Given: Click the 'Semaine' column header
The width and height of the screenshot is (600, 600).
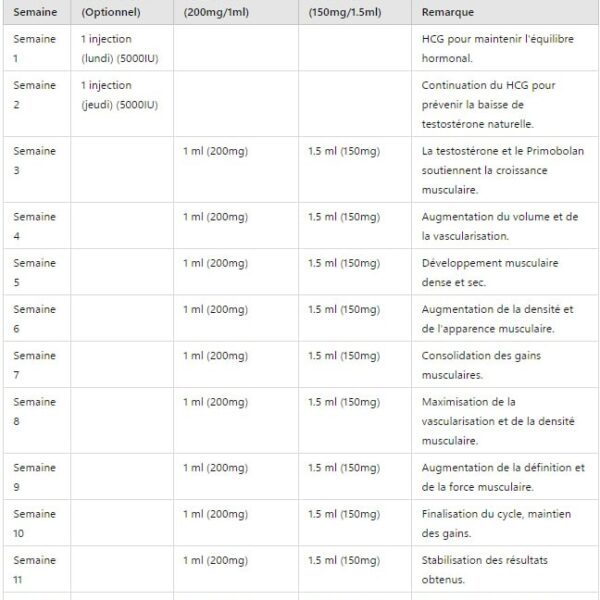Looking at the screenshot, I should 34,12.
